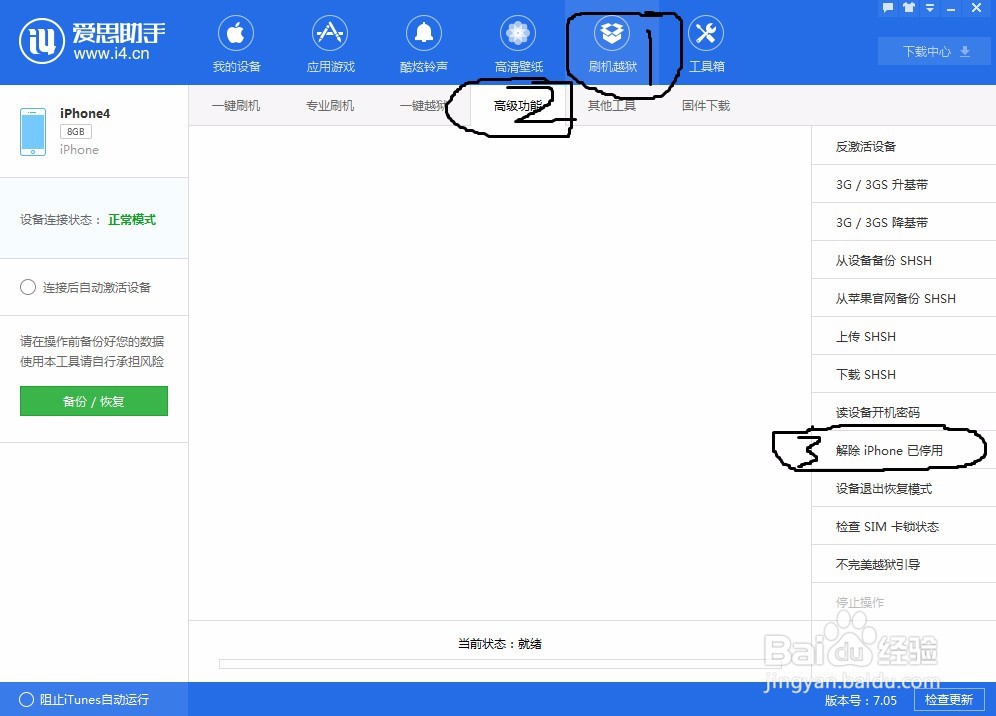Select 3G / 3GS 升基带 function

coord(903,184)
